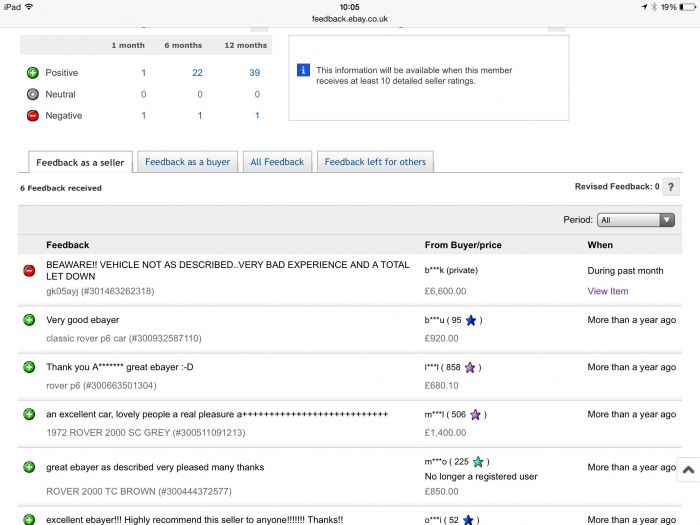The image size is (700, 525).
Task: Click green plus icon beside Thank you A*******
Action: pyautogui.click(x=29, y=367)
